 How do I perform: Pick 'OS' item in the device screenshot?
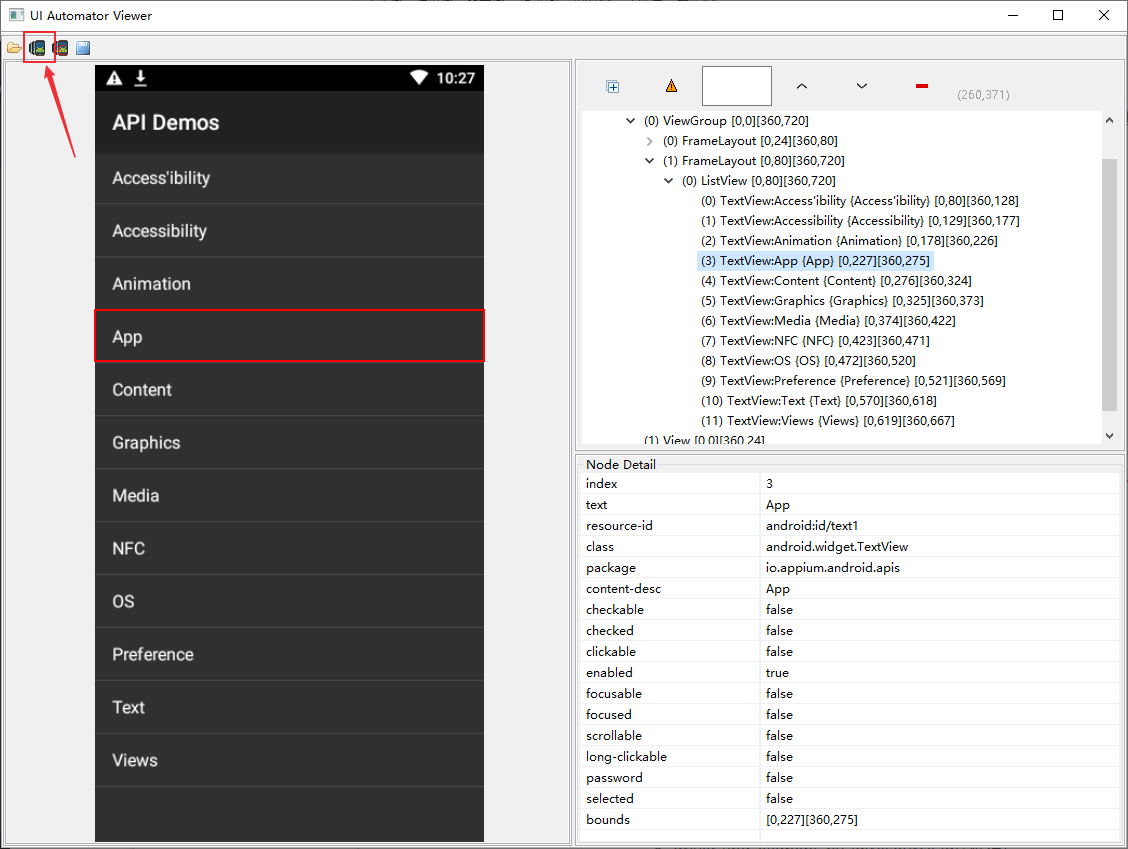coord(289,601)
